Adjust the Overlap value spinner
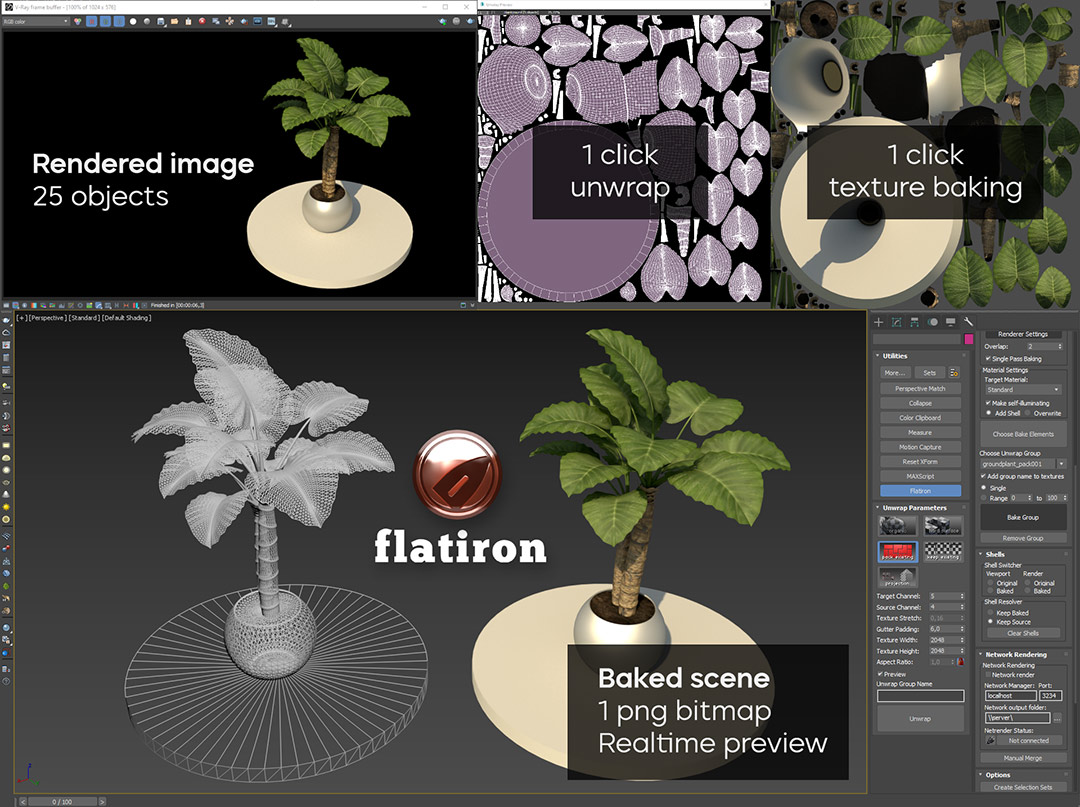The height and width of the screenshot is (807, 1080). pyautogui.click(x=1059, y=346)
